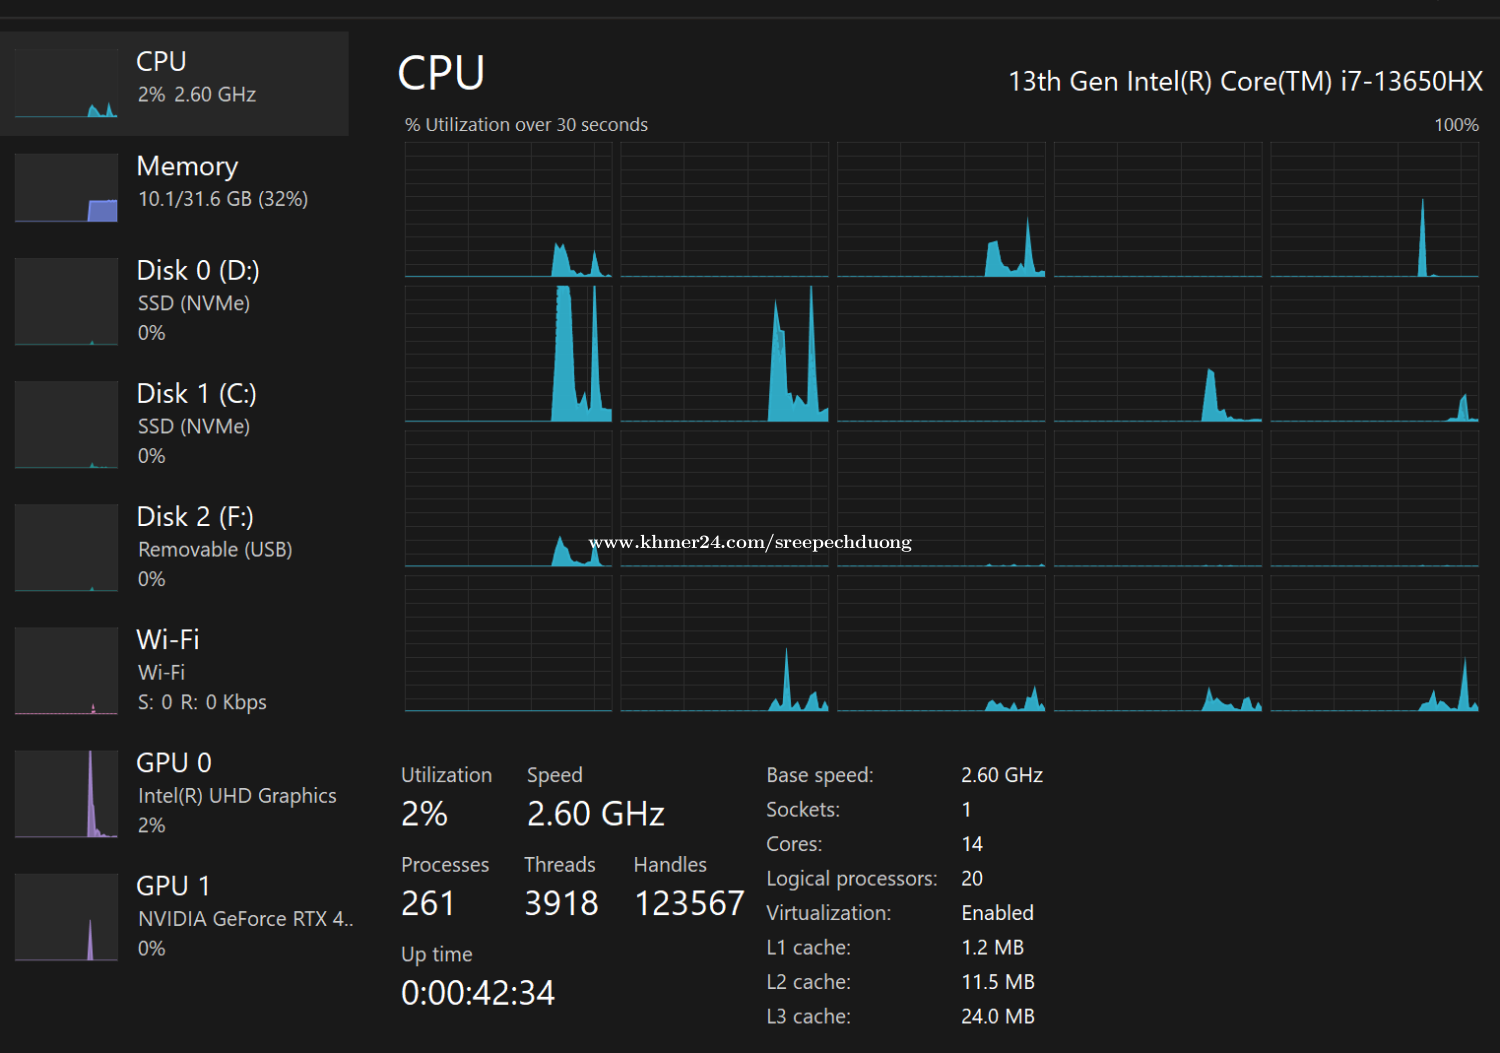Select the CPU mini graph in sidebar

tap(66, 85)
